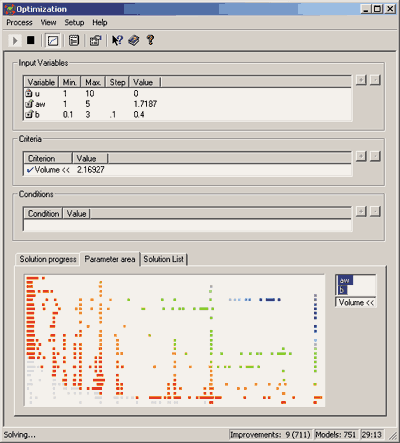The height and width of the screenshot is (443, 400).
Task: Open the Setup menu
Action: 74,23
